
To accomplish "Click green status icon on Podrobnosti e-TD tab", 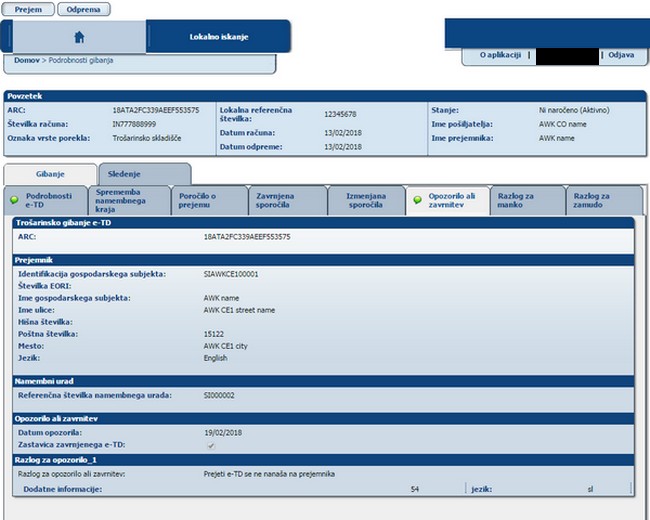I will pos(14,200).
